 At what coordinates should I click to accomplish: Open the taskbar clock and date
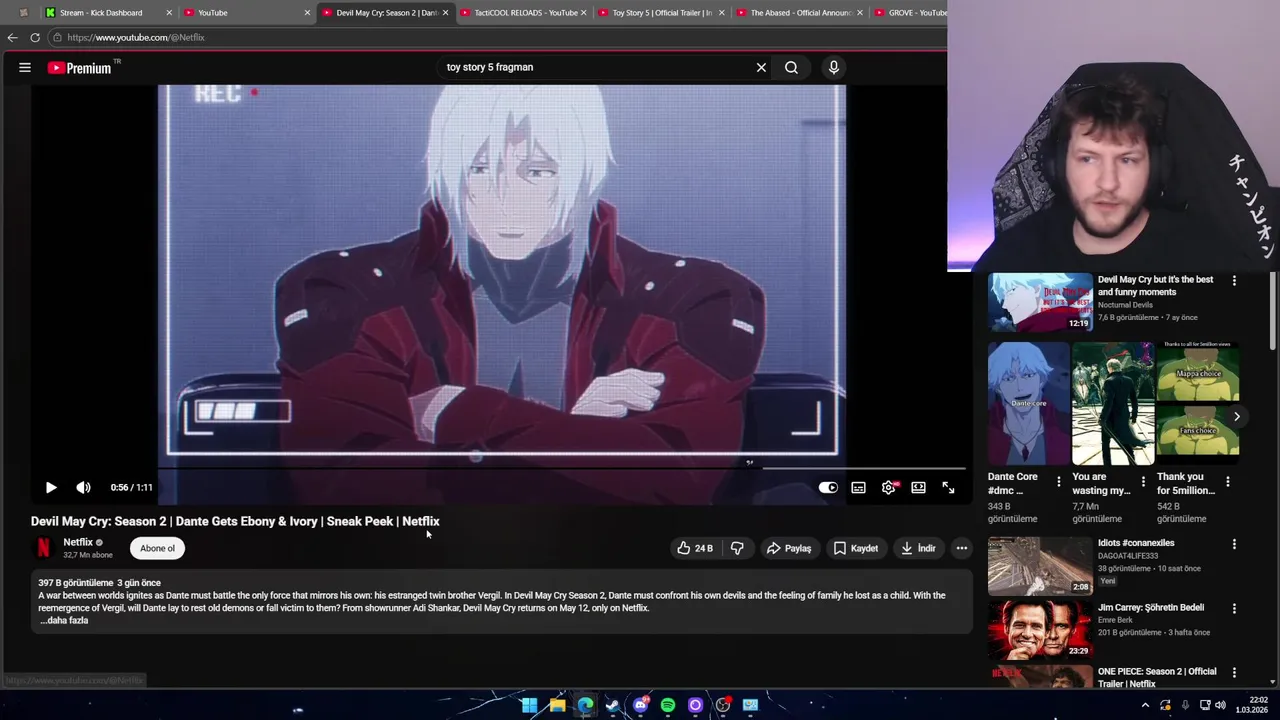pos(1253,705)
